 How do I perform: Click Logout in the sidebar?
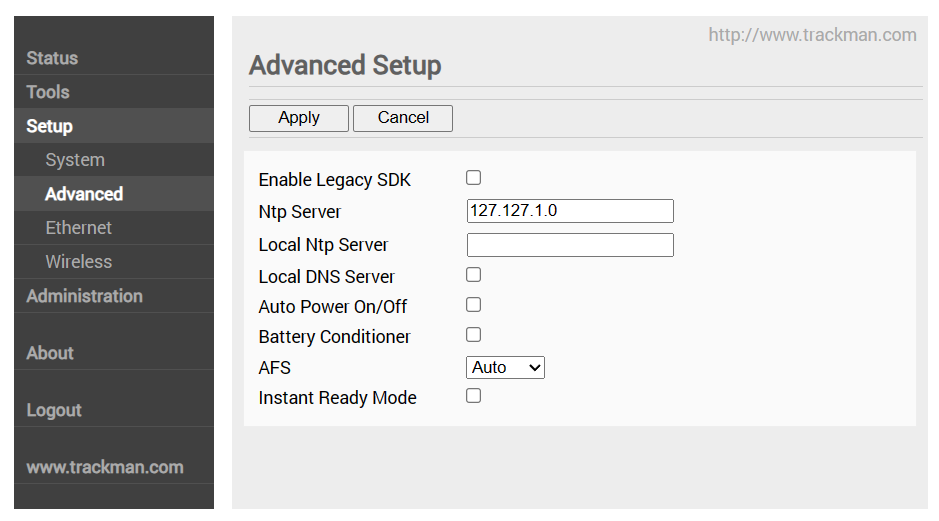click(54, 410)
